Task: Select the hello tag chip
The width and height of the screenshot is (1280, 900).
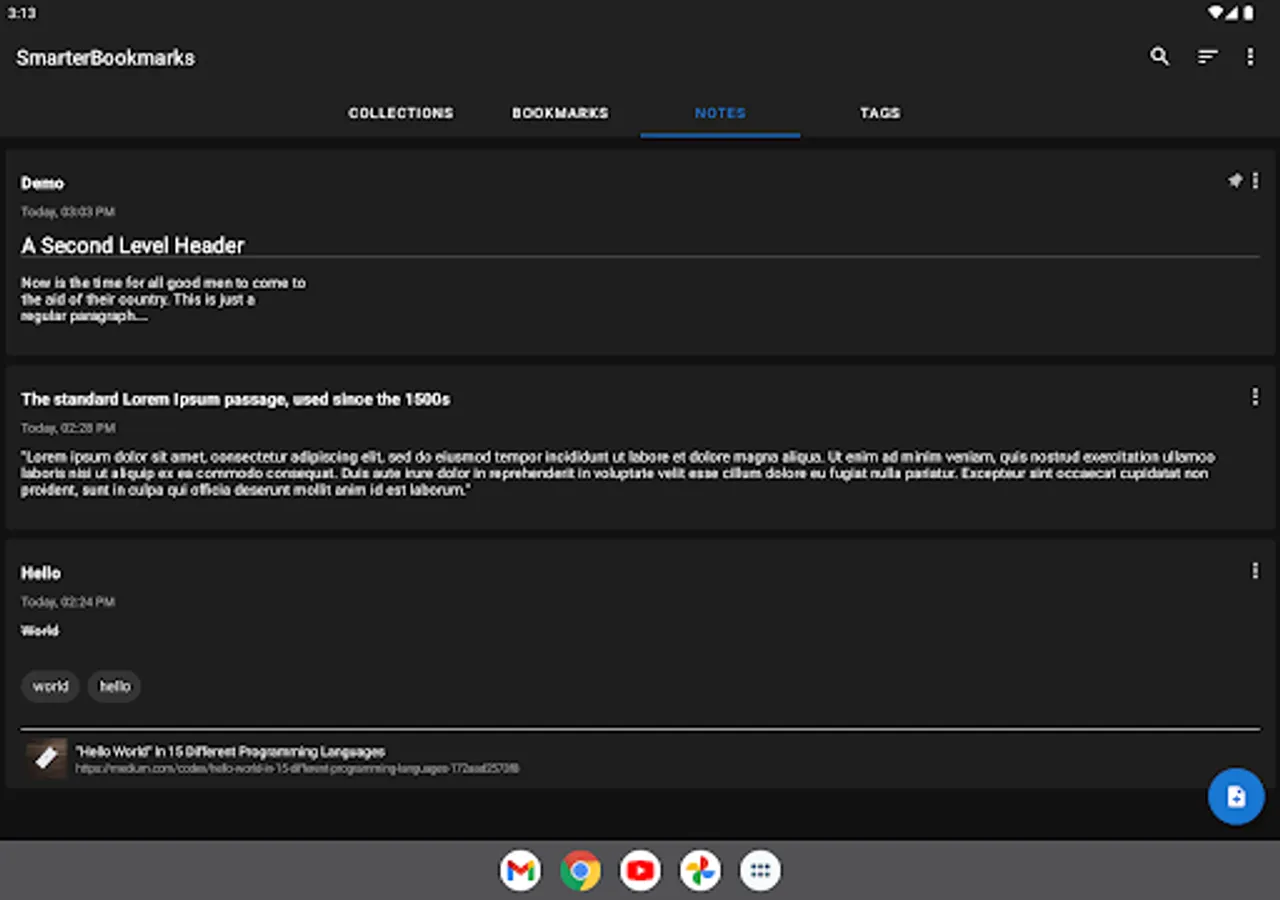Action: coord(114,686)
